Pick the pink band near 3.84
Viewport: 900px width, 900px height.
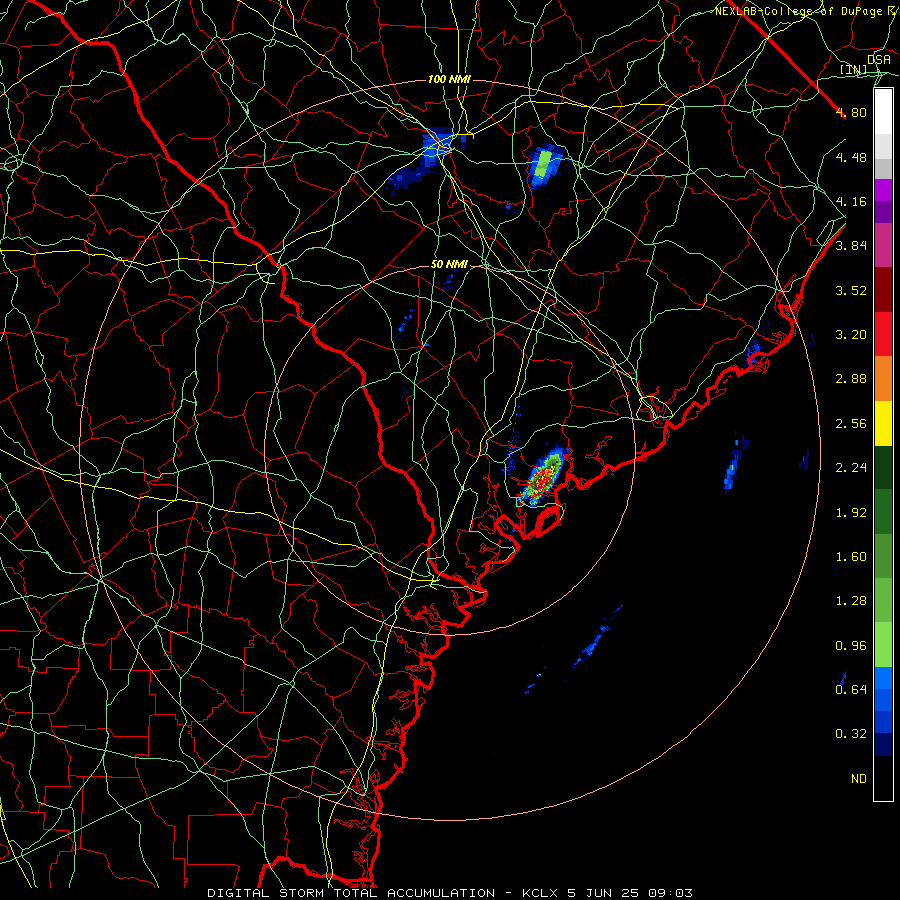click(x=883, y=246)
